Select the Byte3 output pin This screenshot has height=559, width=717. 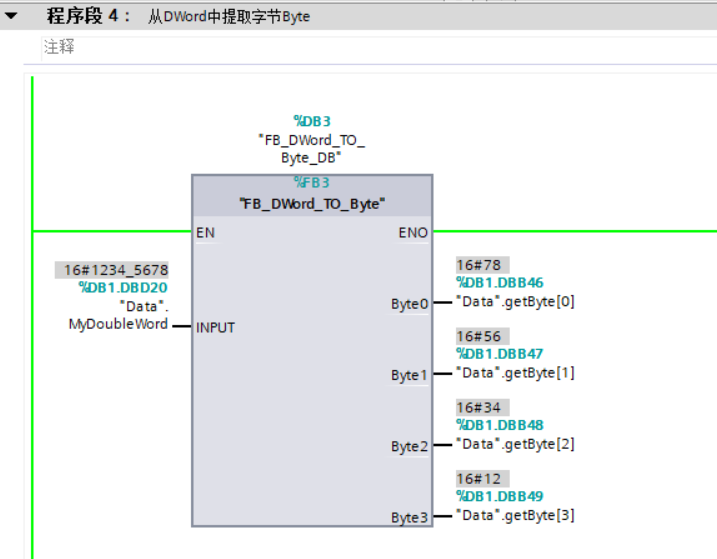pyautogui.click(x=409, y=518)
